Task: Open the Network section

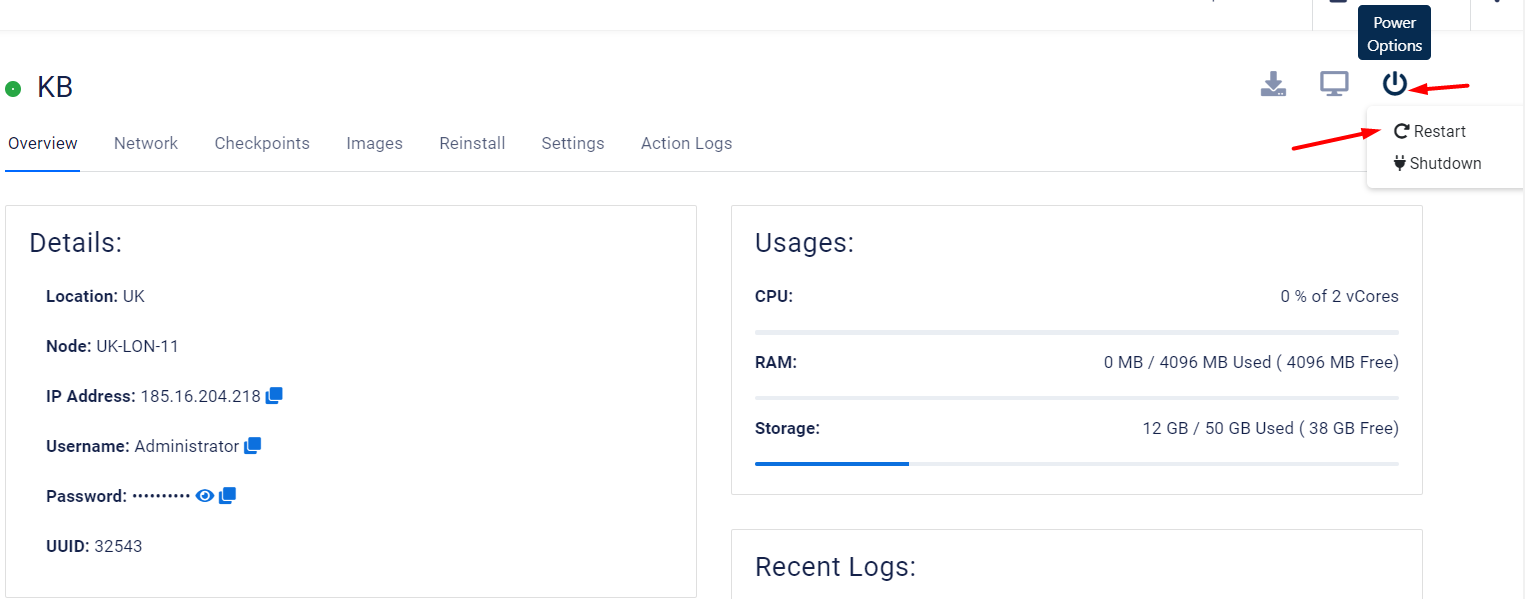Action: [x=146, y=143]
